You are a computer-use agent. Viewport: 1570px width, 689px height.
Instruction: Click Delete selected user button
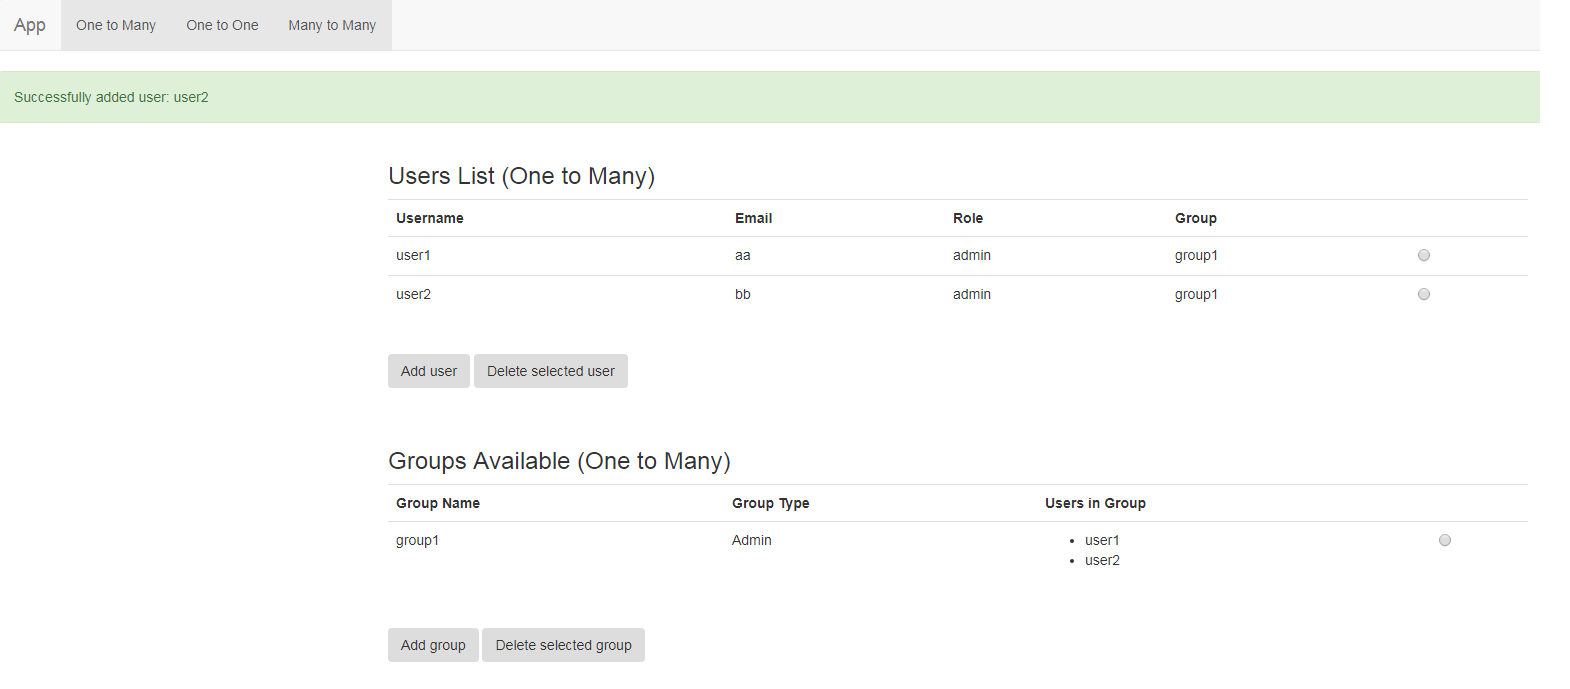(551, 371)
